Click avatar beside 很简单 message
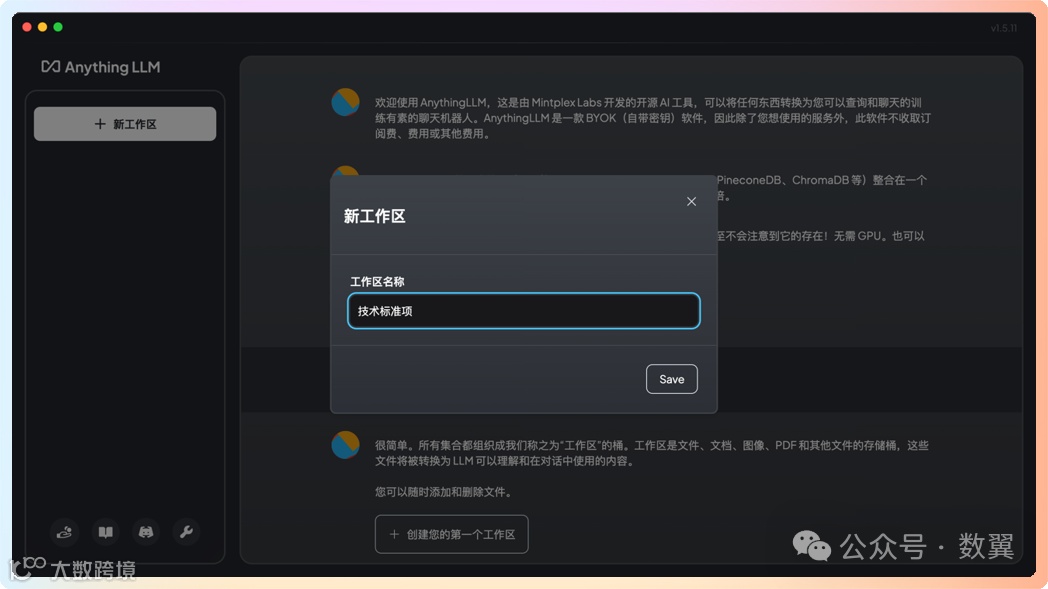Viewport: 1048px width, 589px height. [346, 445]
